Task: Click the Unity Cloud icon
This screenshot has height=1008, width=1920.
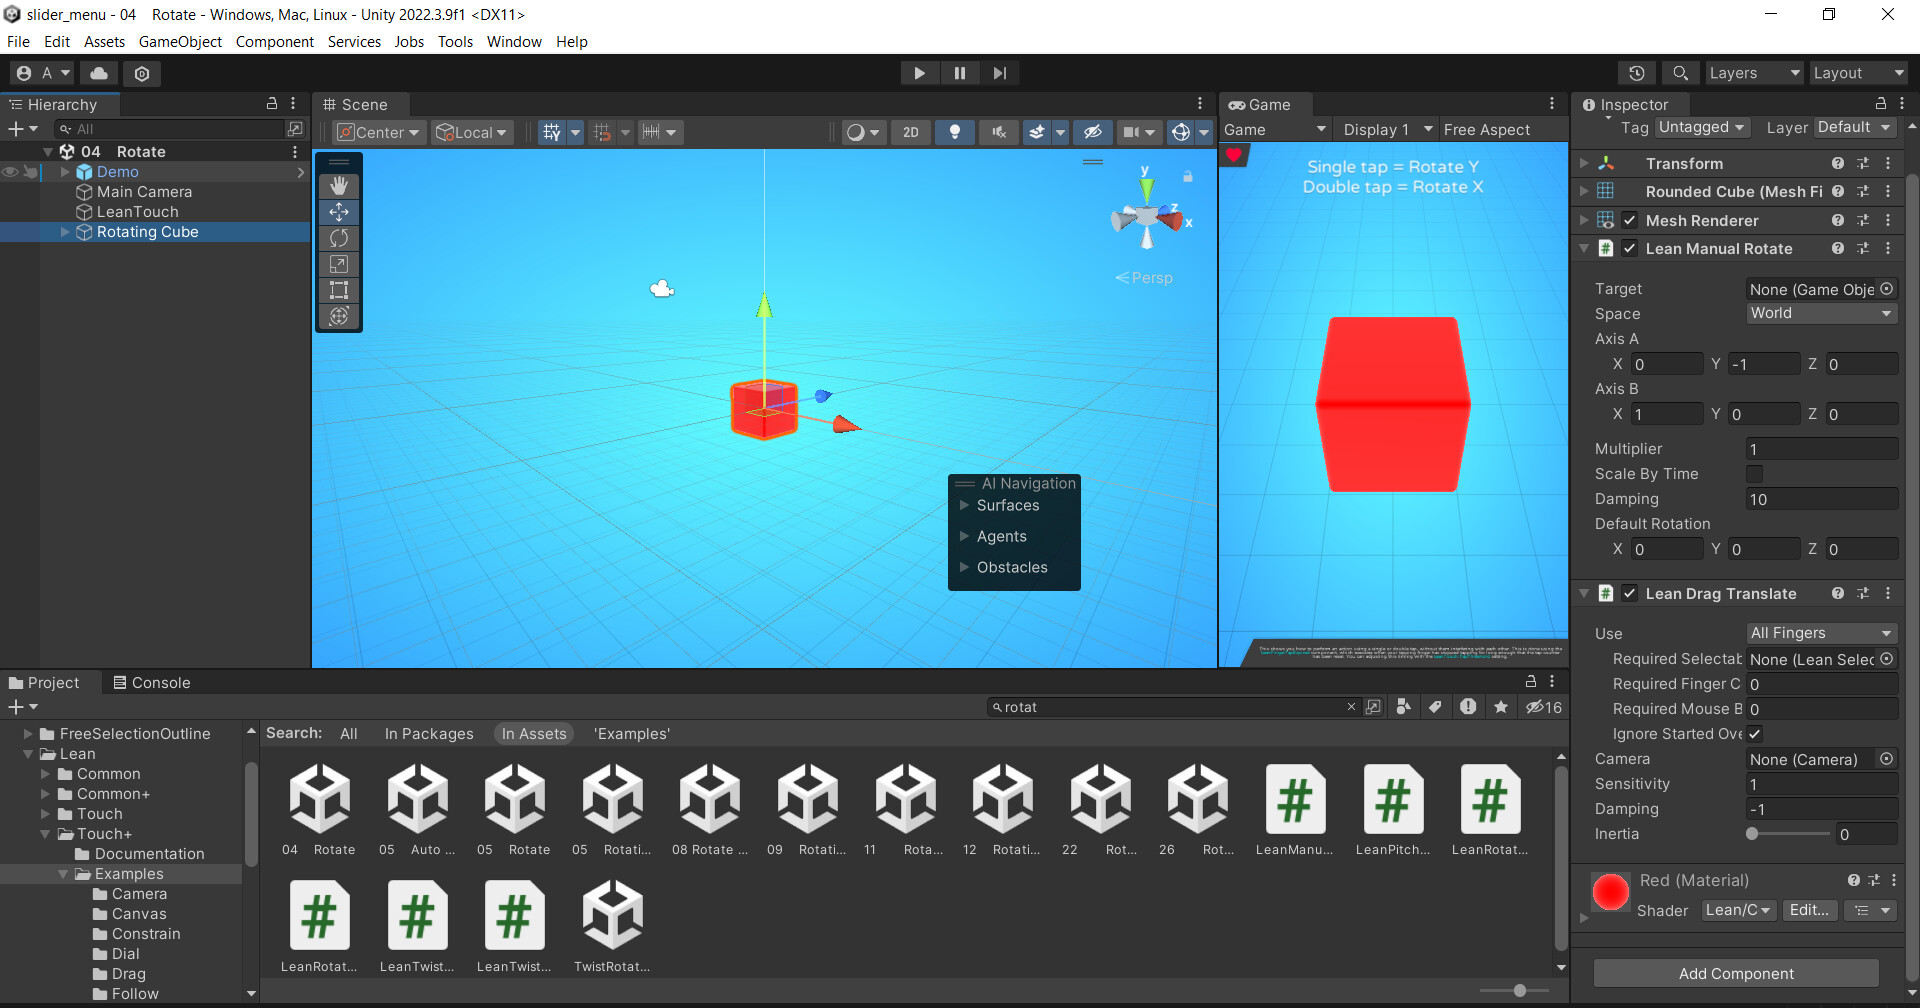Action: pyautogui.click(x=98, y=73)
